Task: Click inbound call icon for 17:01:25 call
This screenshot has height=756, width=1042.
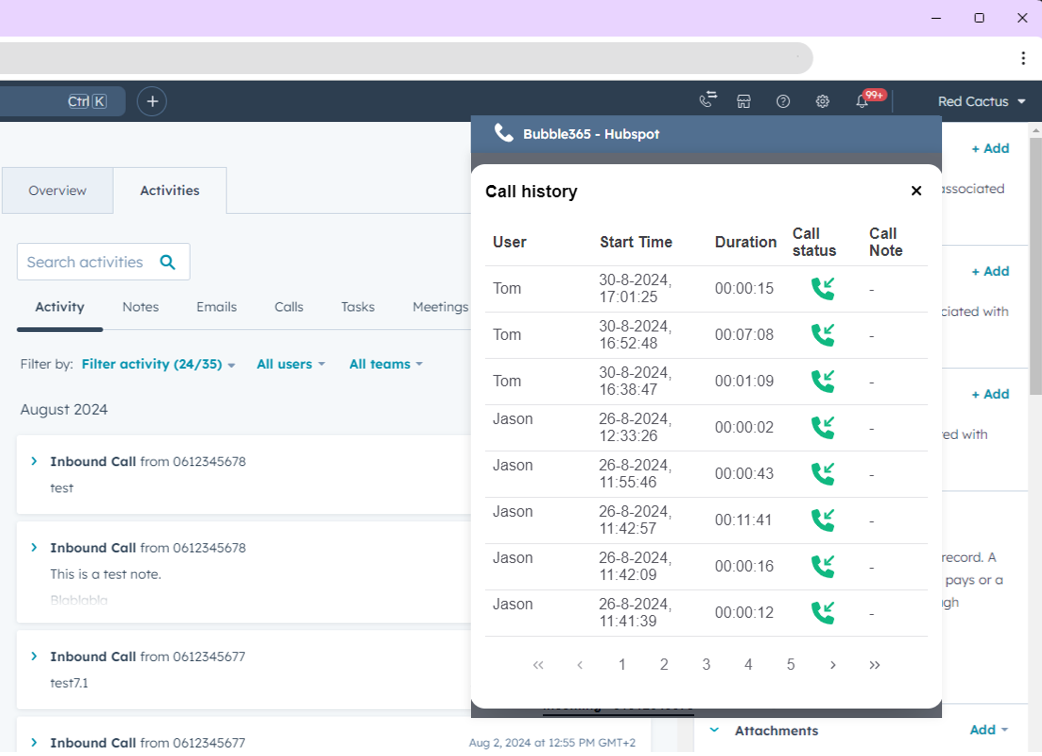Action: pyautogui.click(x=822, y=289)
